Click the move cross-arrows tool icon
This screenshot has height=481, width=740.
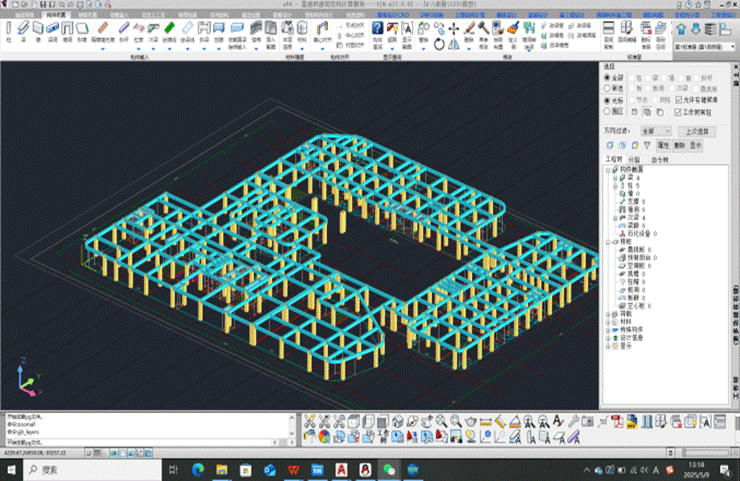tap(453, 30)
